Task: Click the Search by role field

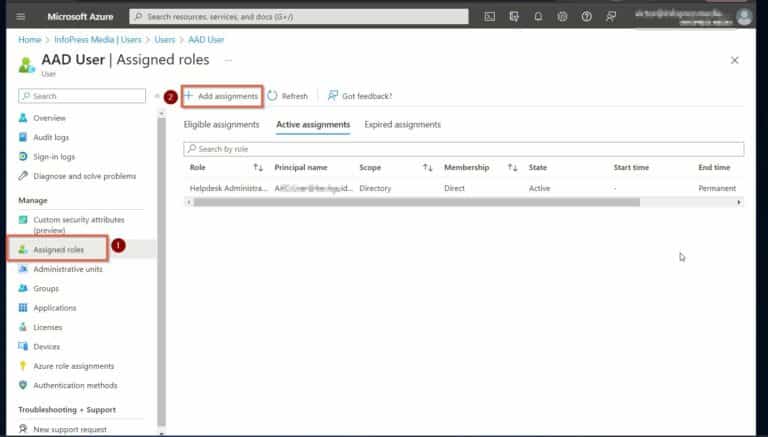Action: click(464, 149)
